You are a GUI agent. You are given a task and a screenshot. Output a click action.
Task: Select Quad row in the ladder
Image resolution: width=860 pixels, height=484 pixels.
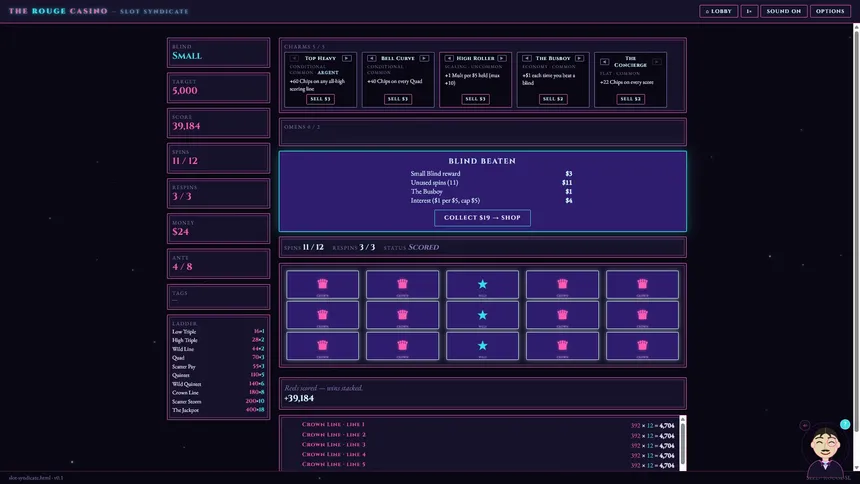[x=218, y=358]
